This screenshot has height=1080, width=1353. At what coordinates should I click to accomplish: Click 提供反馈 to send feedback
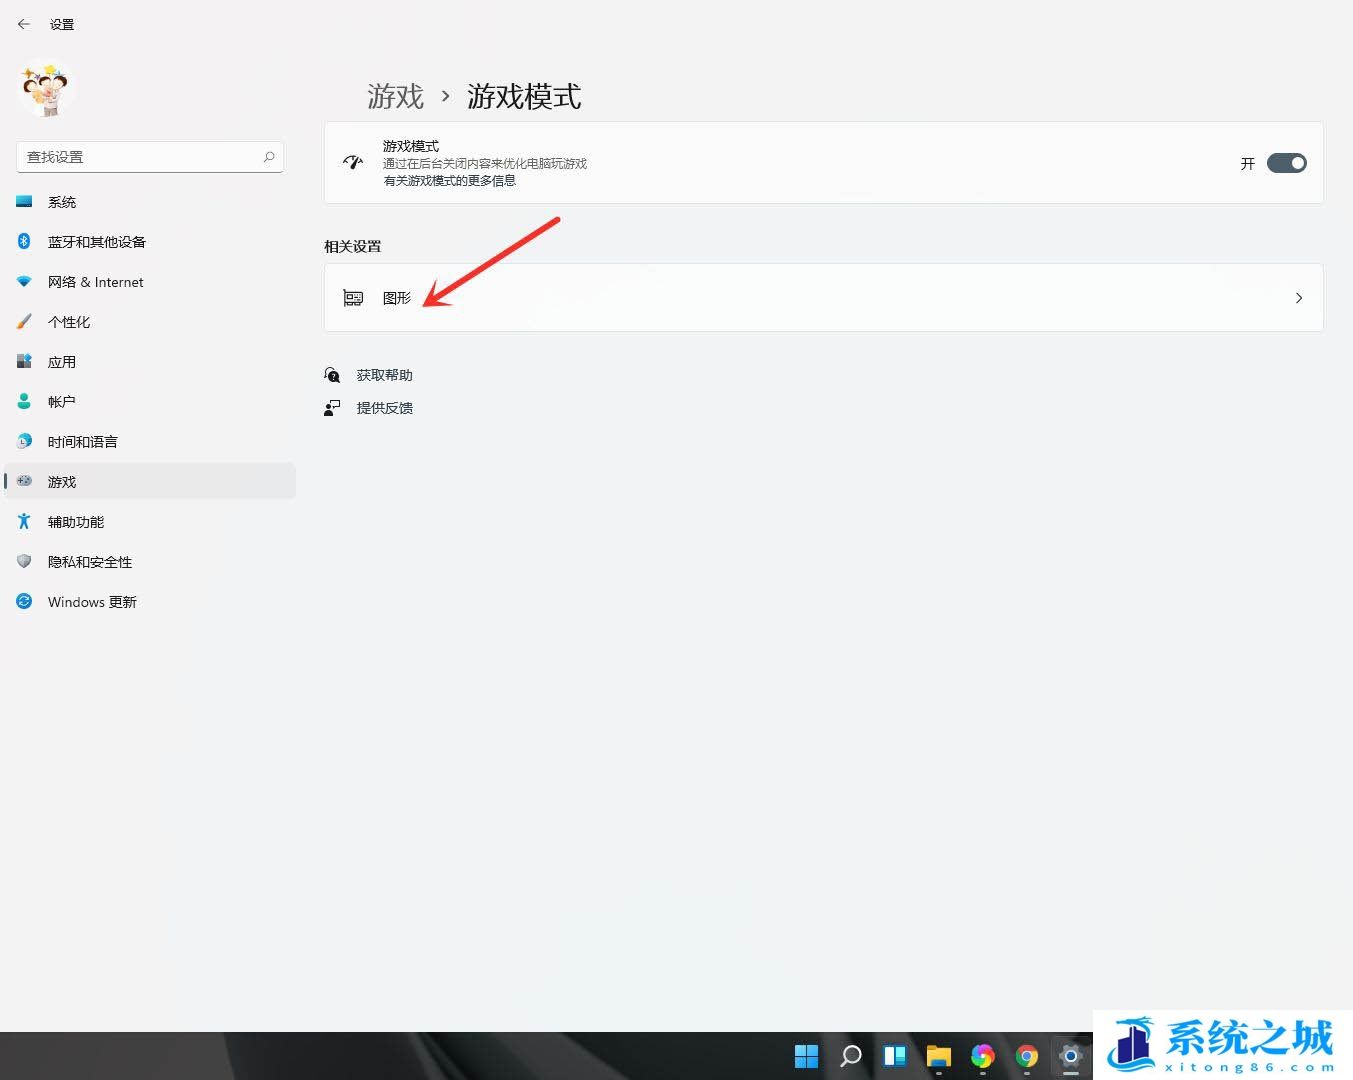[x=385, y=407]
